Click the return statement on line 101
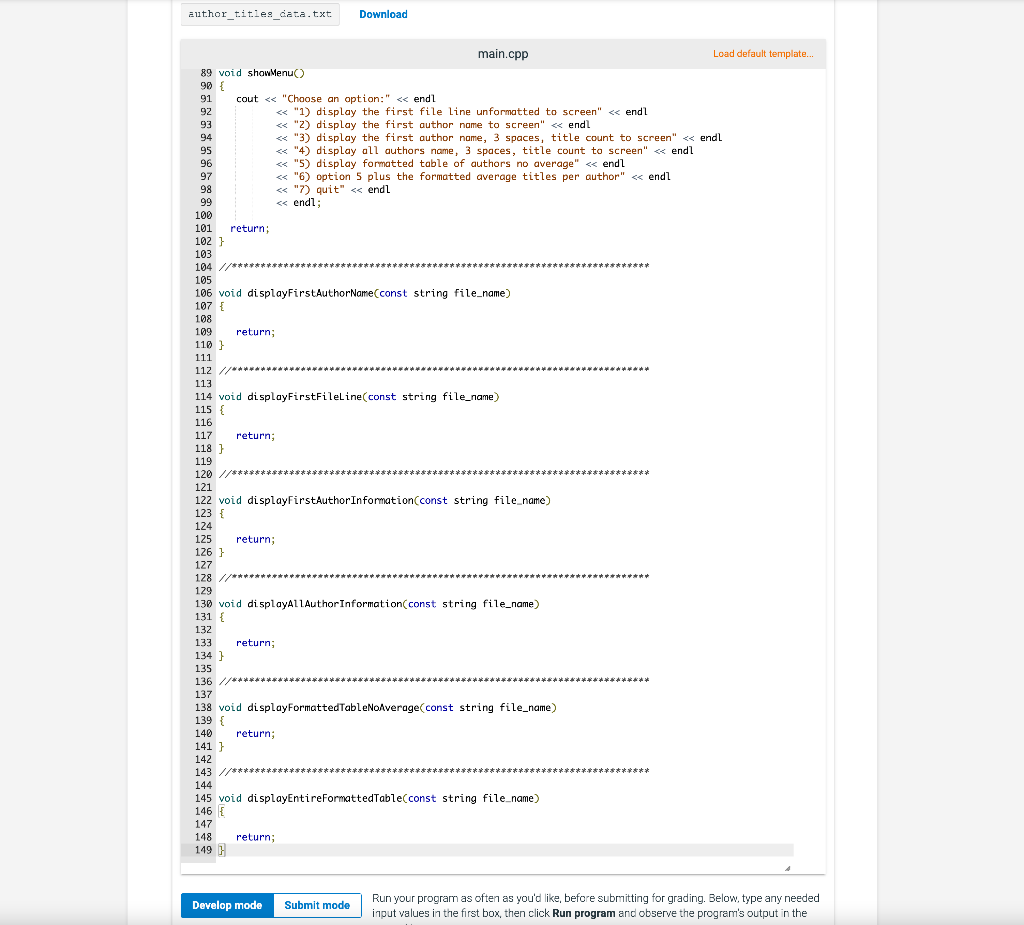This screenshot has height=925, width=1024. pyautogui.click(x=247, y=228)
